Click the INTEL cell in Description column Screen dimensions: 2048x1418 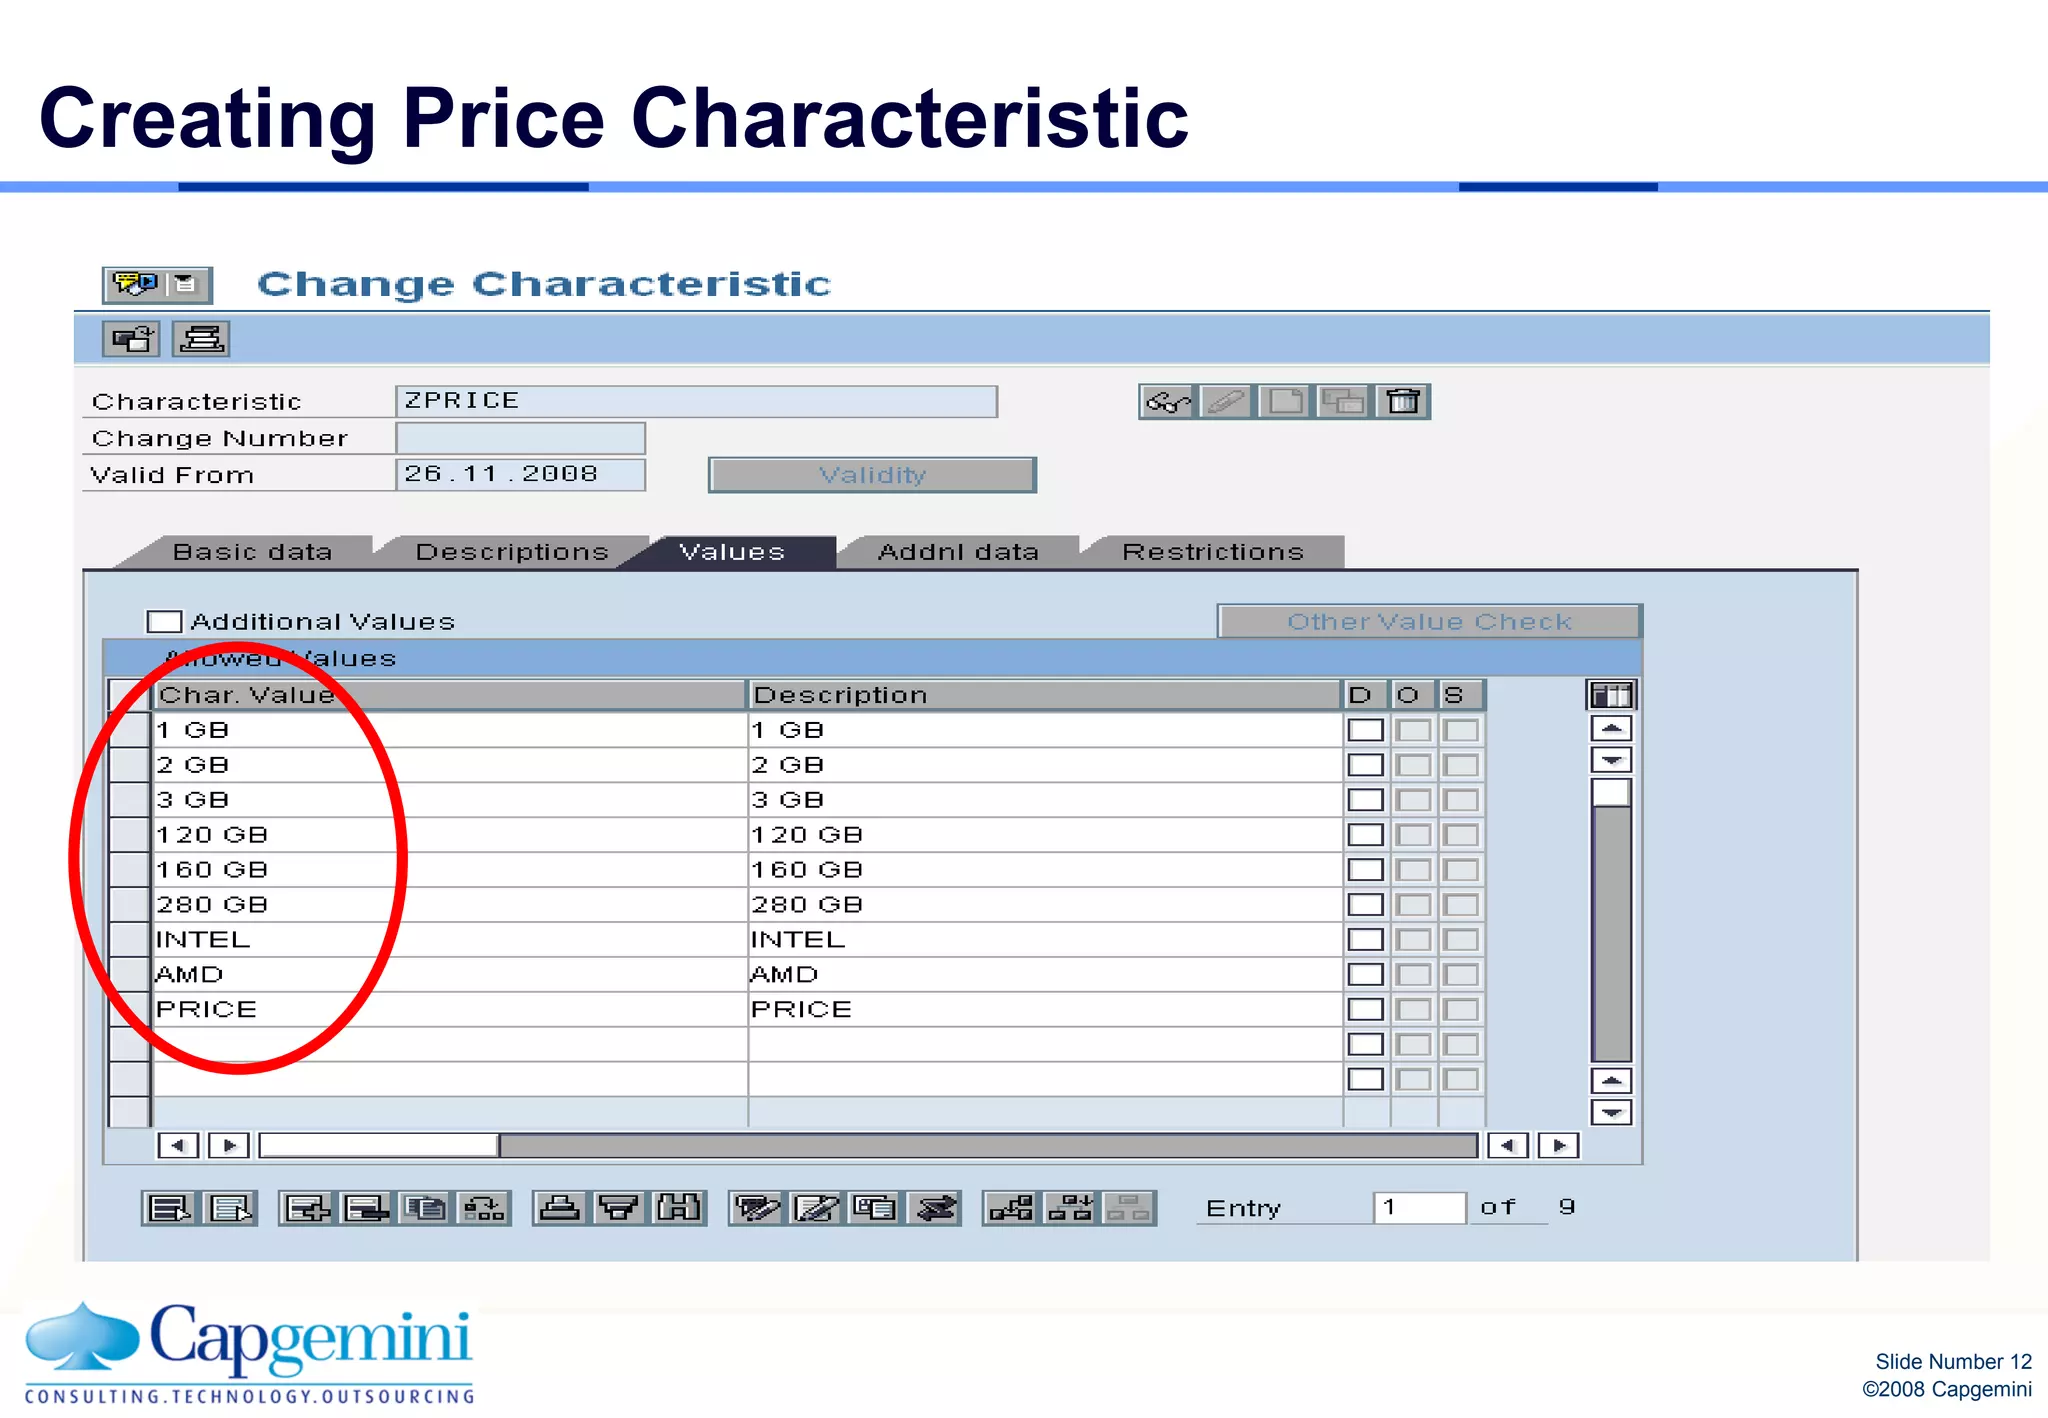point(1045,940)
